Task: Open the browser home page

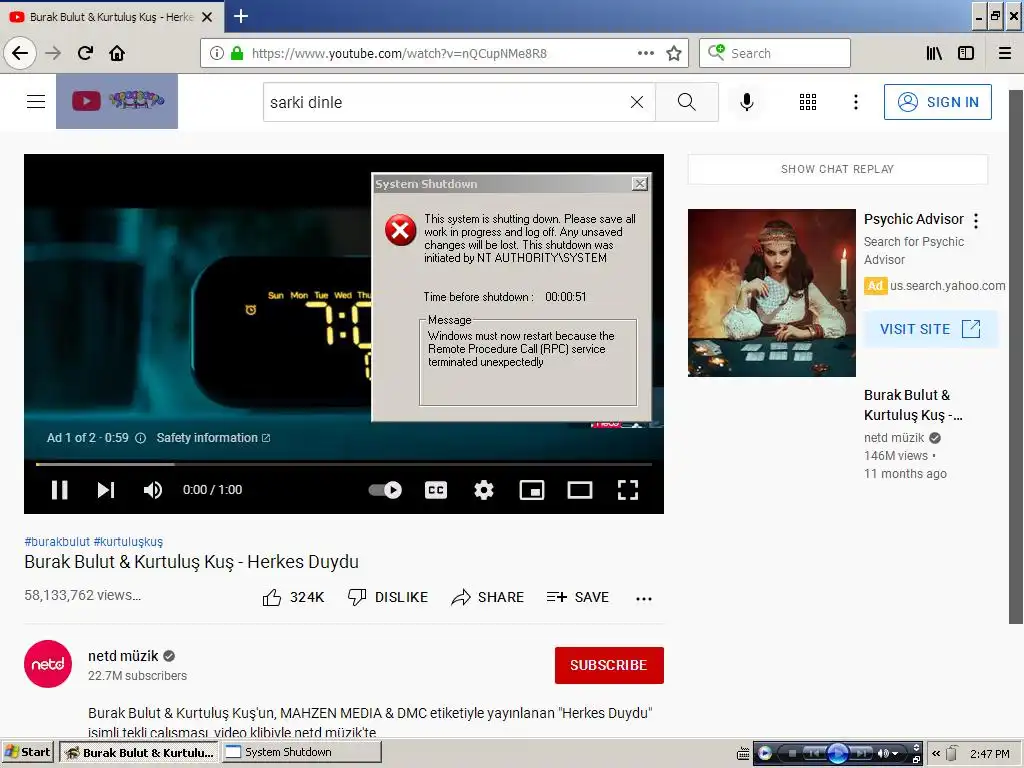Action: click(117, 53)
